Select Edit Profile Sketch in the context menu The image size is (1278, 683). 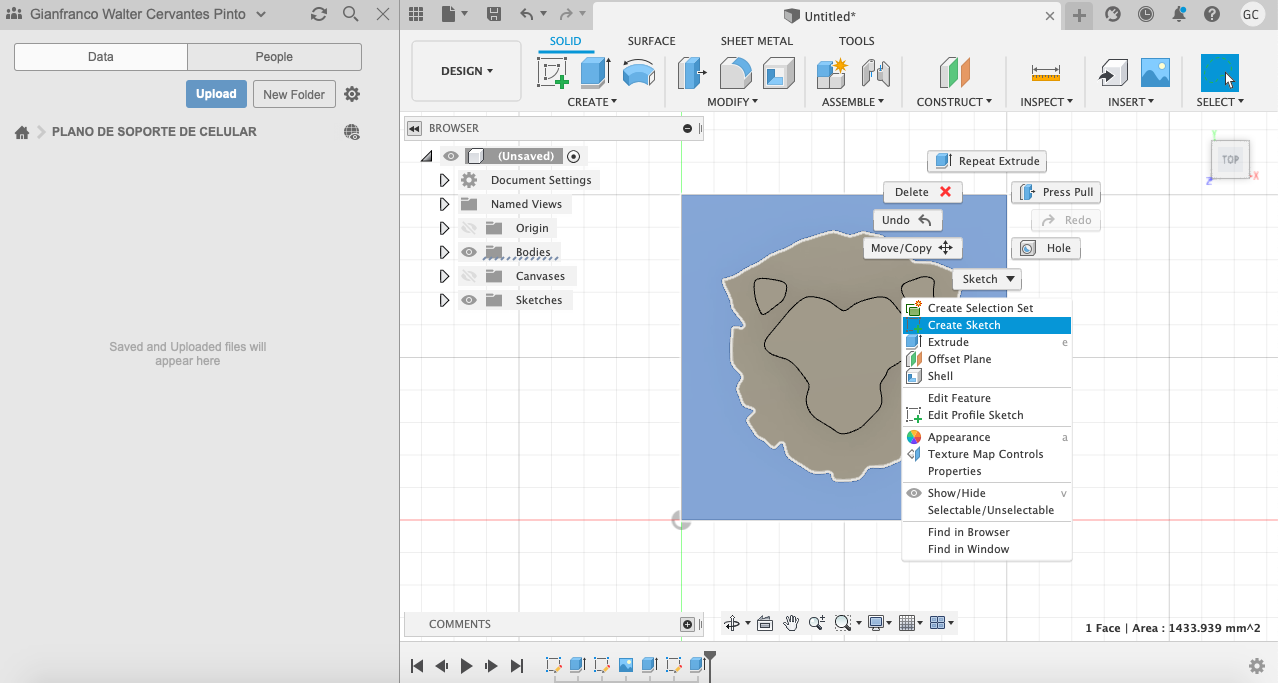[x=987, y=415]
